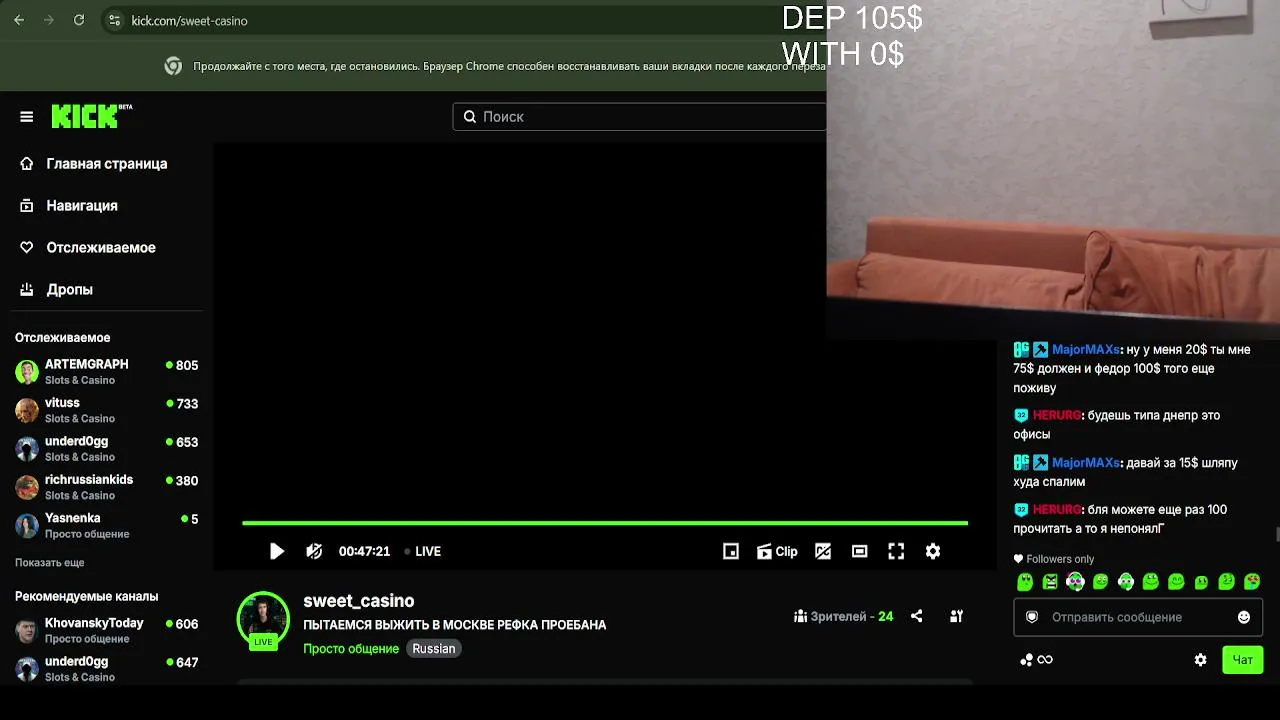1280x720 pixels.
Task: Click the Зрителей viewer count
Action: 844,616
